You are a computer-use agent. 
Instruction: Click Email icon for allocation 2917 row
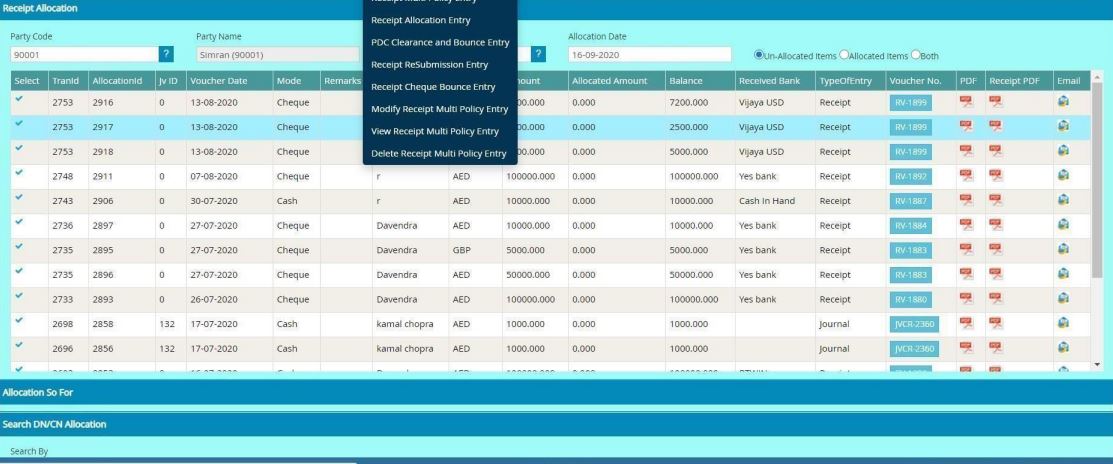pos(1063,126)
